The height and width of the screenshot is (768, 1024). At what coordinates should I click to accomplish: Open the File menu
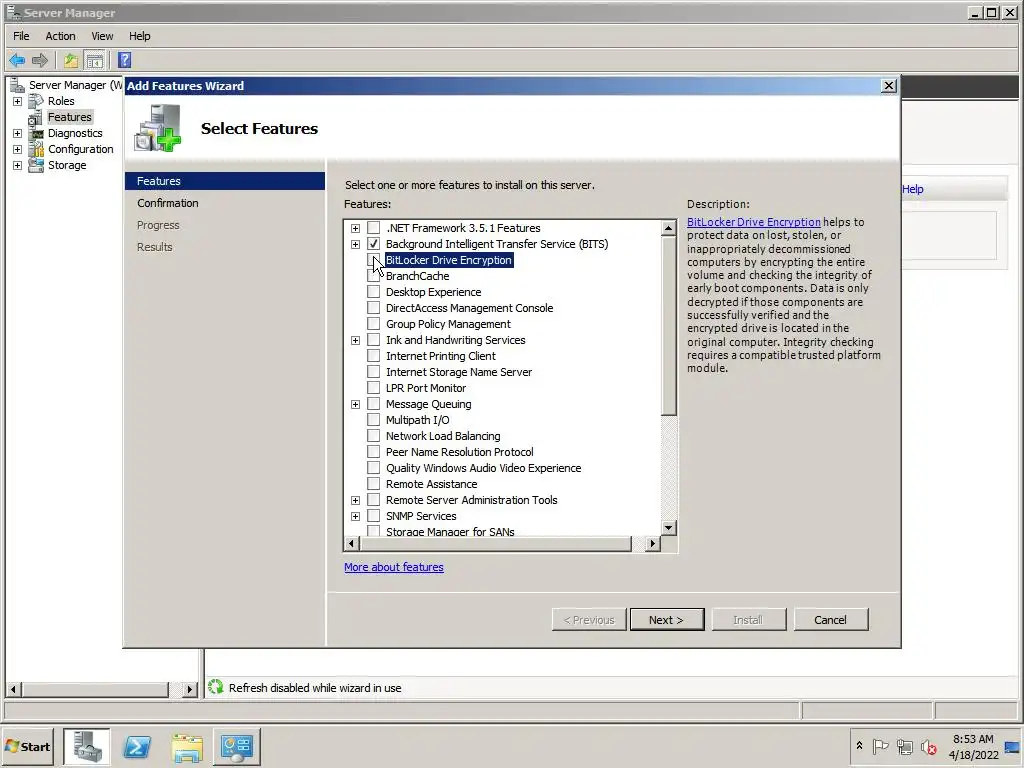point(22,36)
